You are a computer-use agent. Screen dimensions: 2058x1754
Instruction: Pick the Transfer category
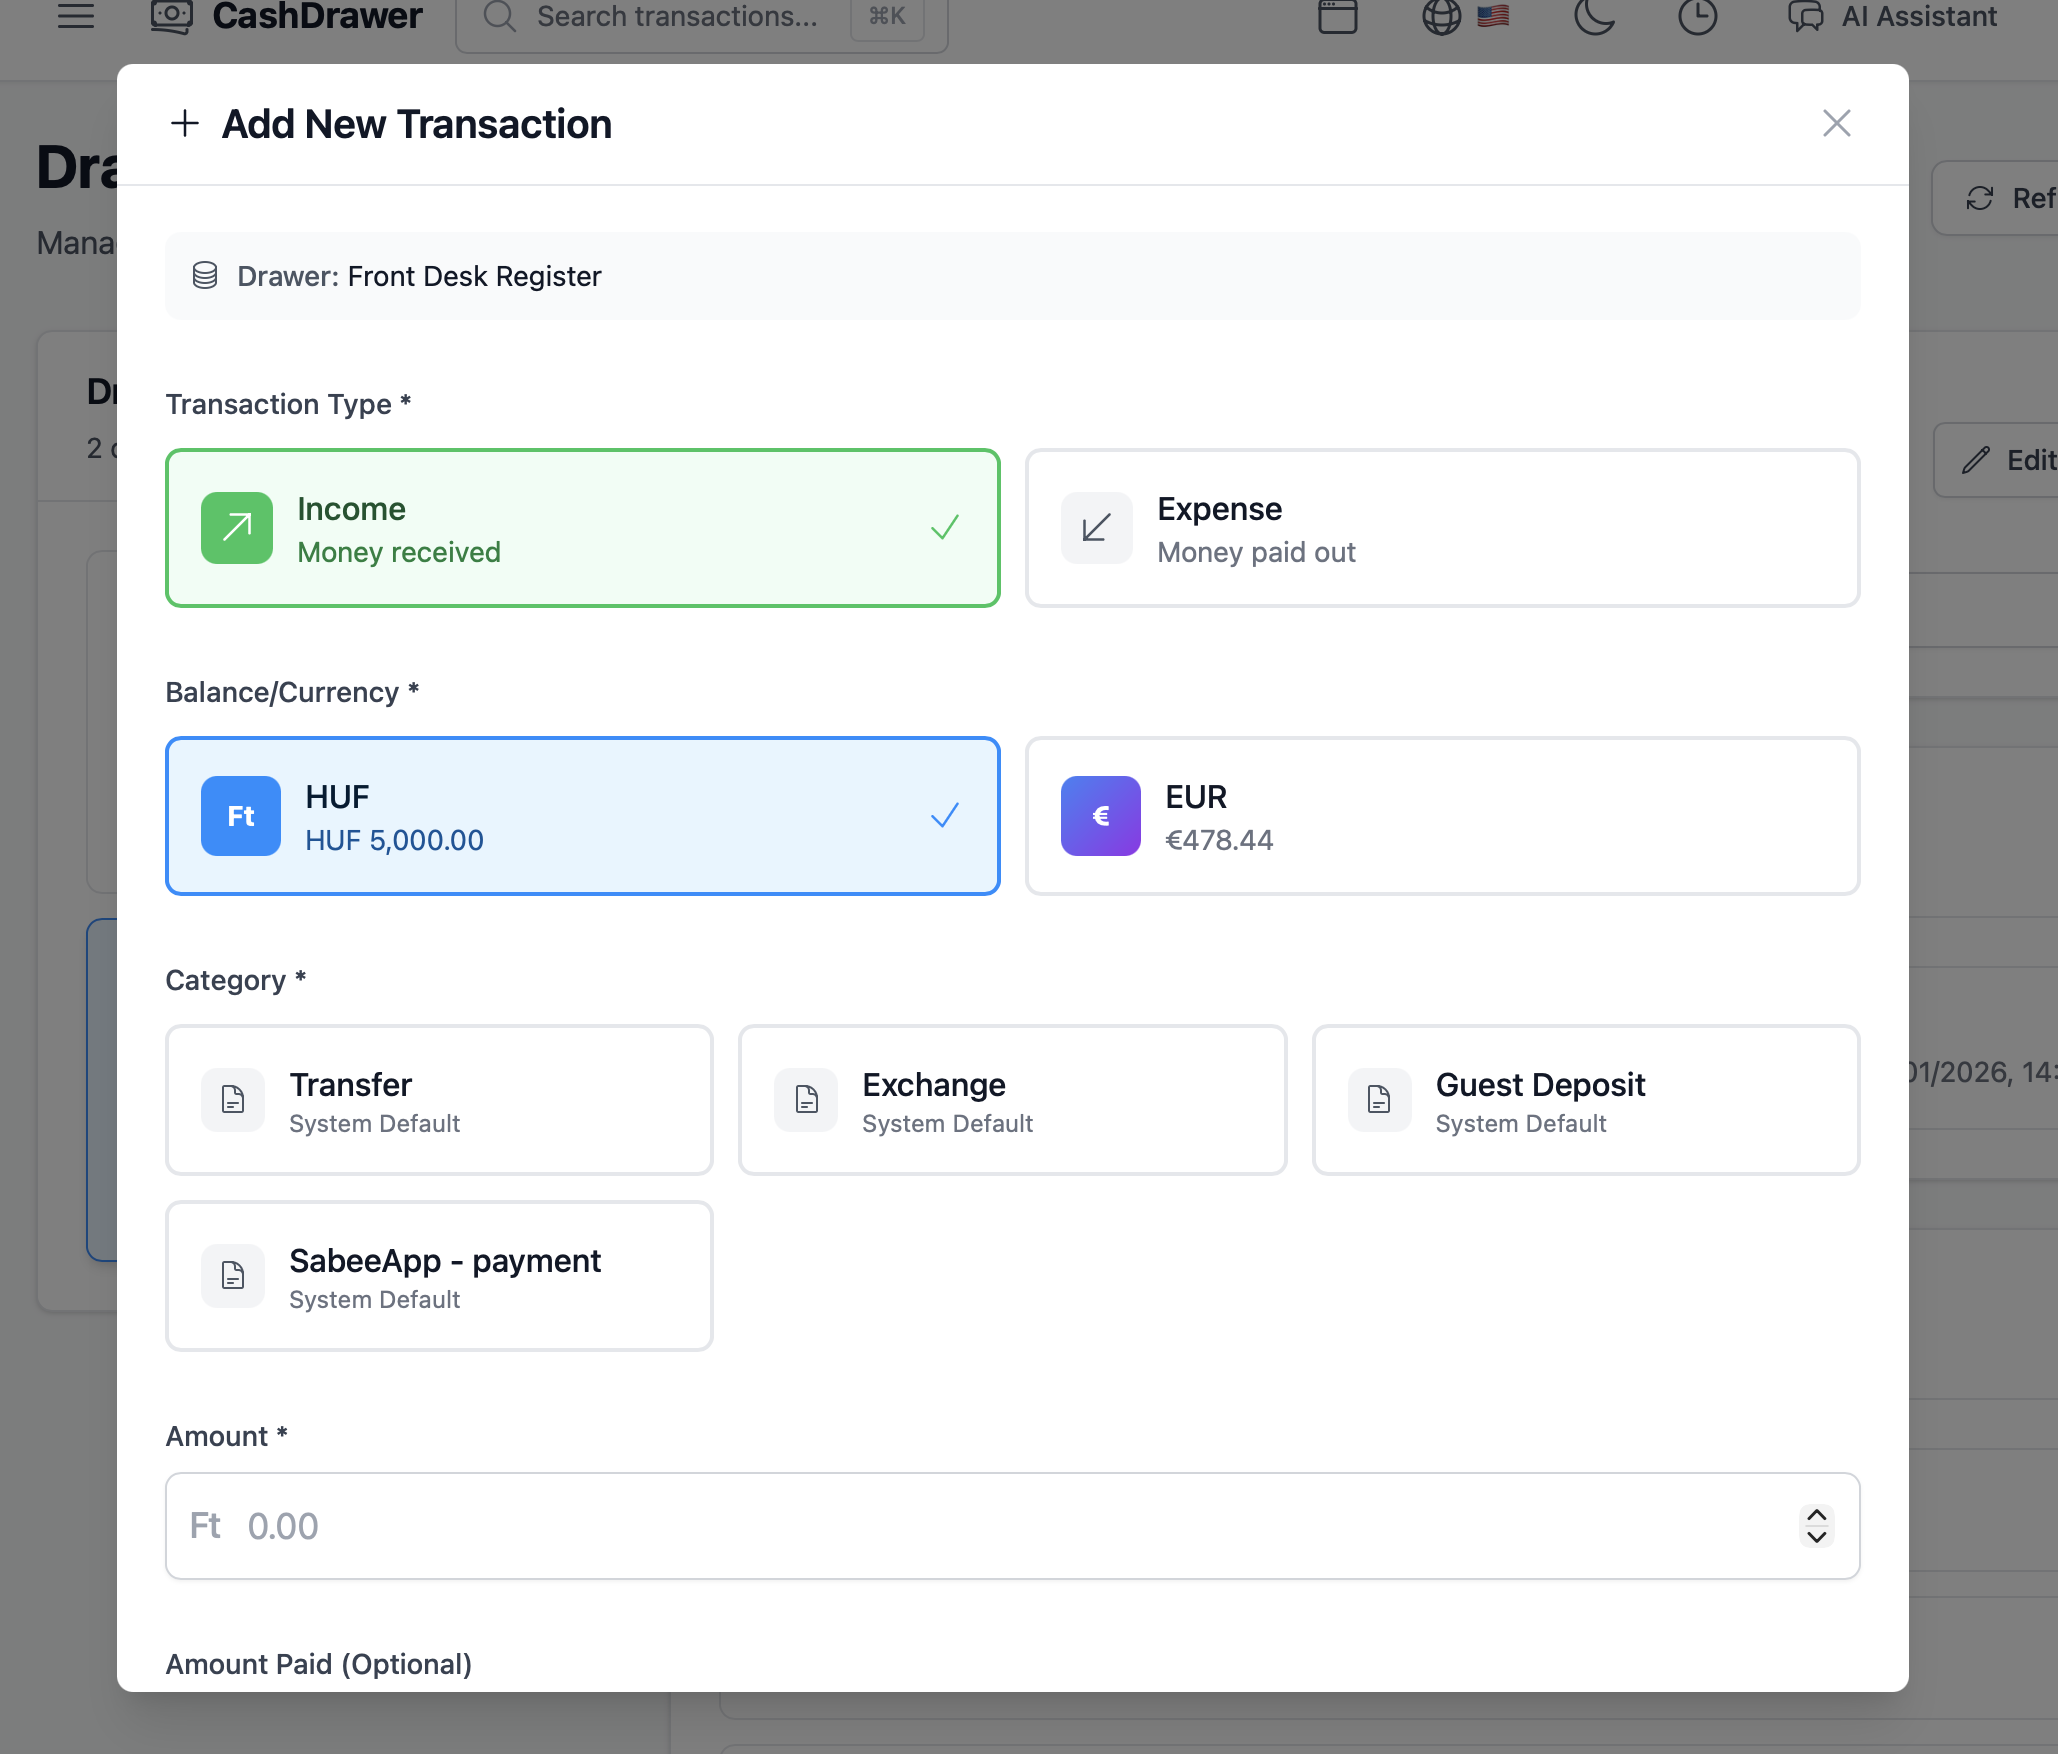click(x=439, y=1100)
